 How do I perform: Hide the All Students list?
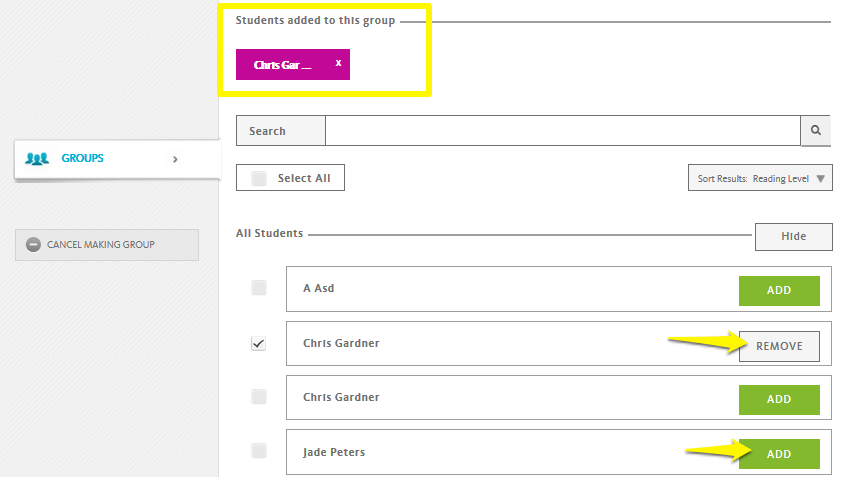[794, 237]
